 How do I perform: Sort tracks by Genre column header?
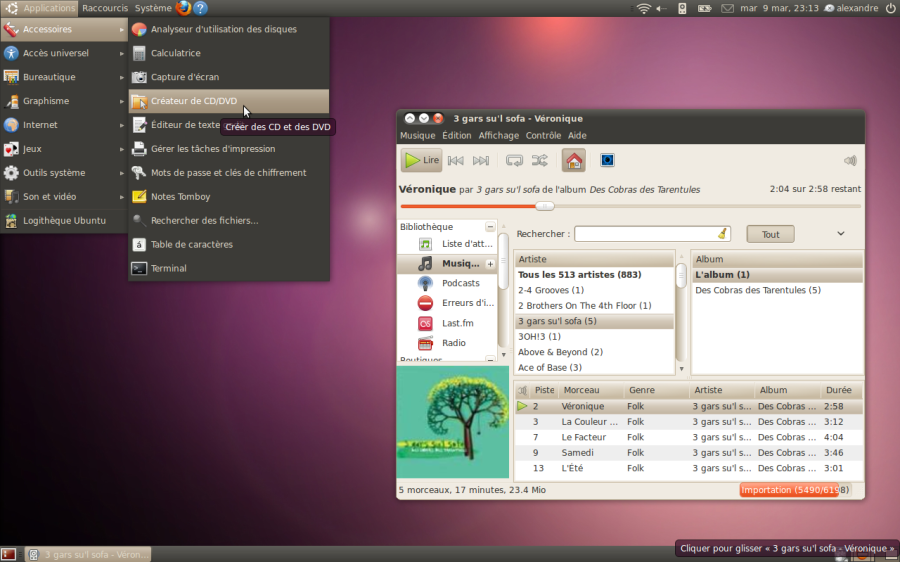[656, 390]
